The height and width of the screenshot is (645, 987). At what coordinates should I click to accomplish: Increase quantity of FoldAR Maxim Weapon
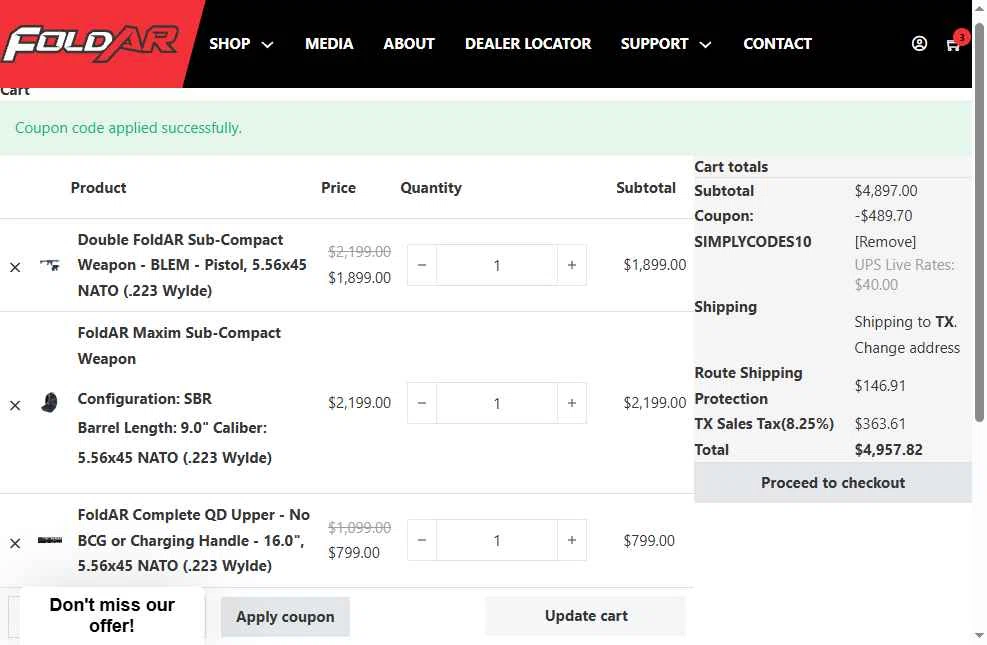[572, 403]
